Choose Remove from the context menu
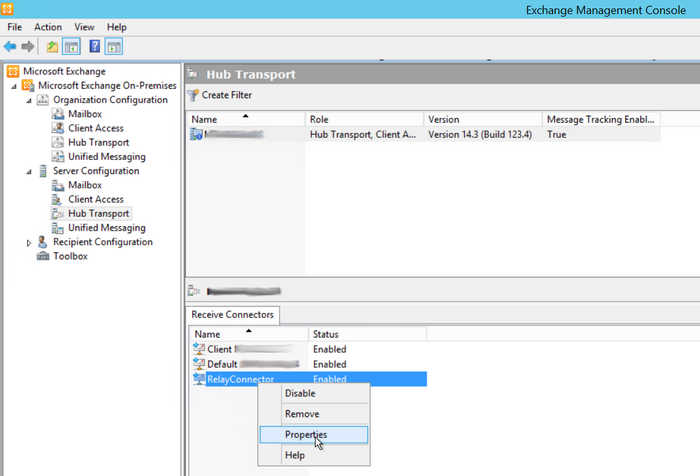700x476 pixels. point(314,414)
